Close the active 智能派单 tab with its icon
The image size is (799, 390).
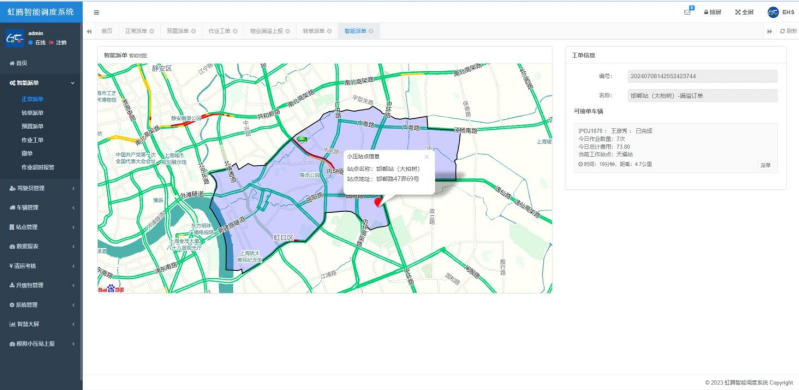point(370,31)
